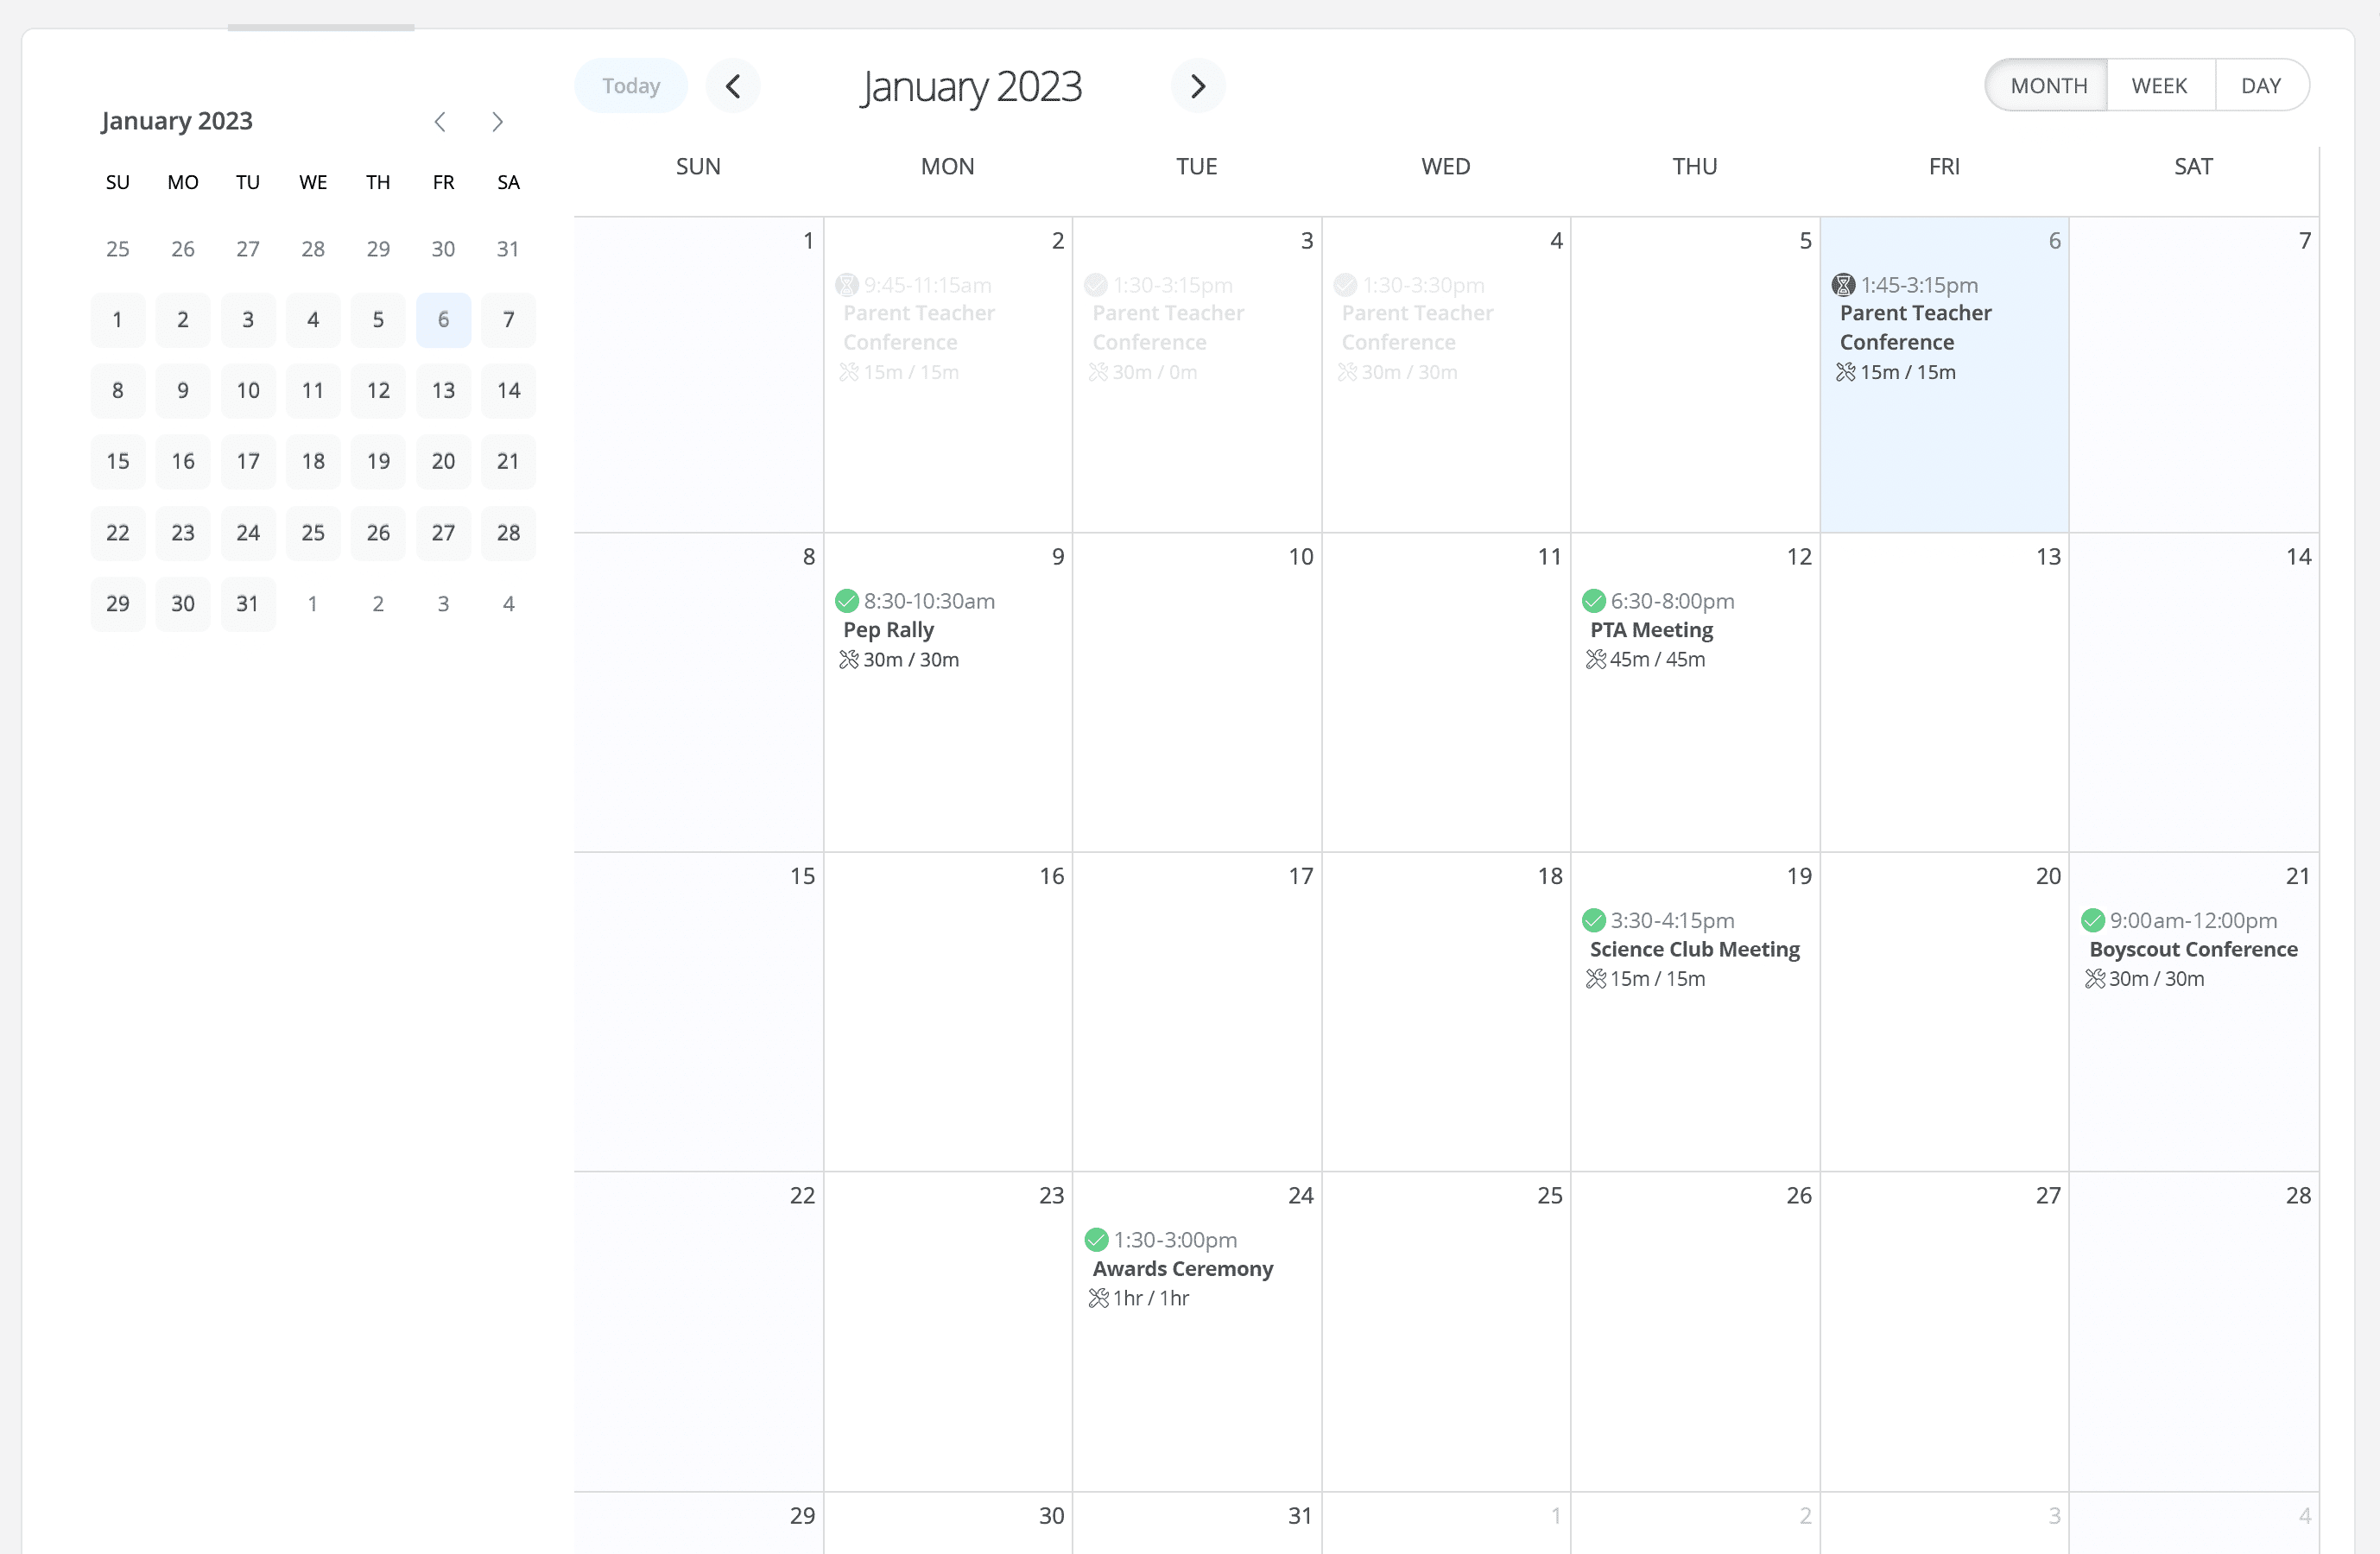Screen dimensions: 2380x1554
Task: Click the green check icon on Pep Rally
Action: click(846, 601)
